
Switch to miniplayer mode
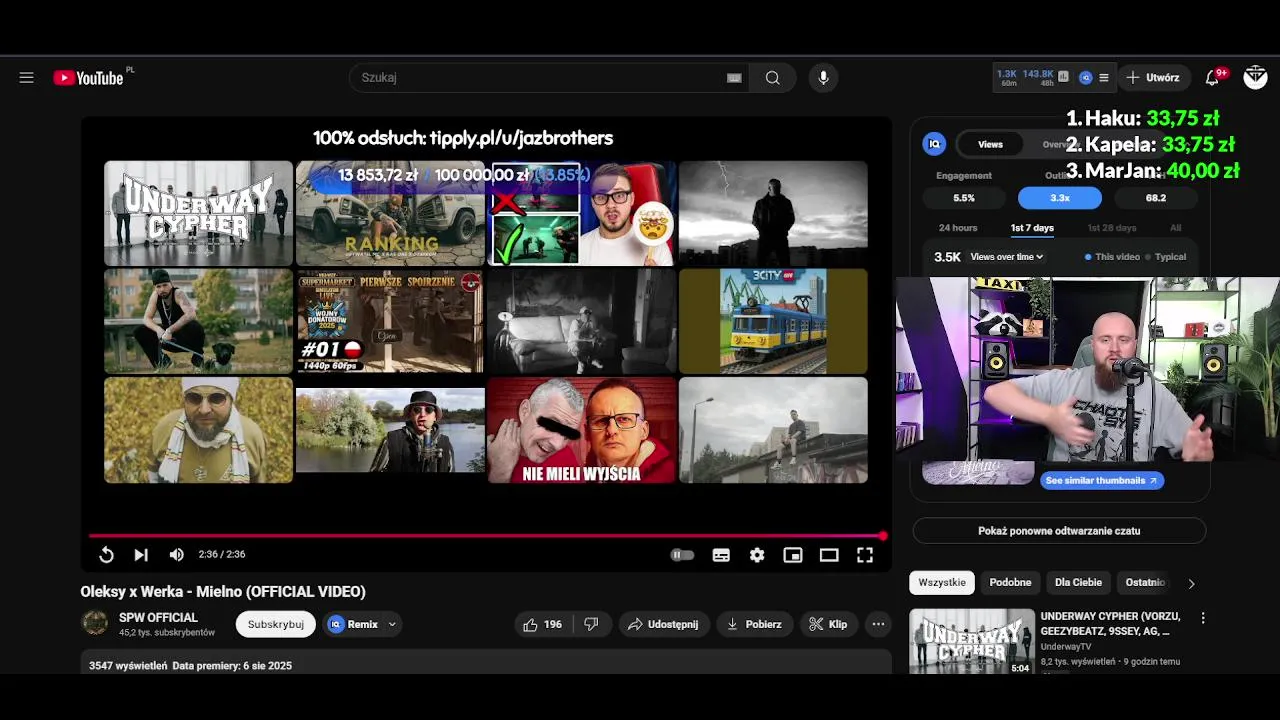[x=793, y=555]
